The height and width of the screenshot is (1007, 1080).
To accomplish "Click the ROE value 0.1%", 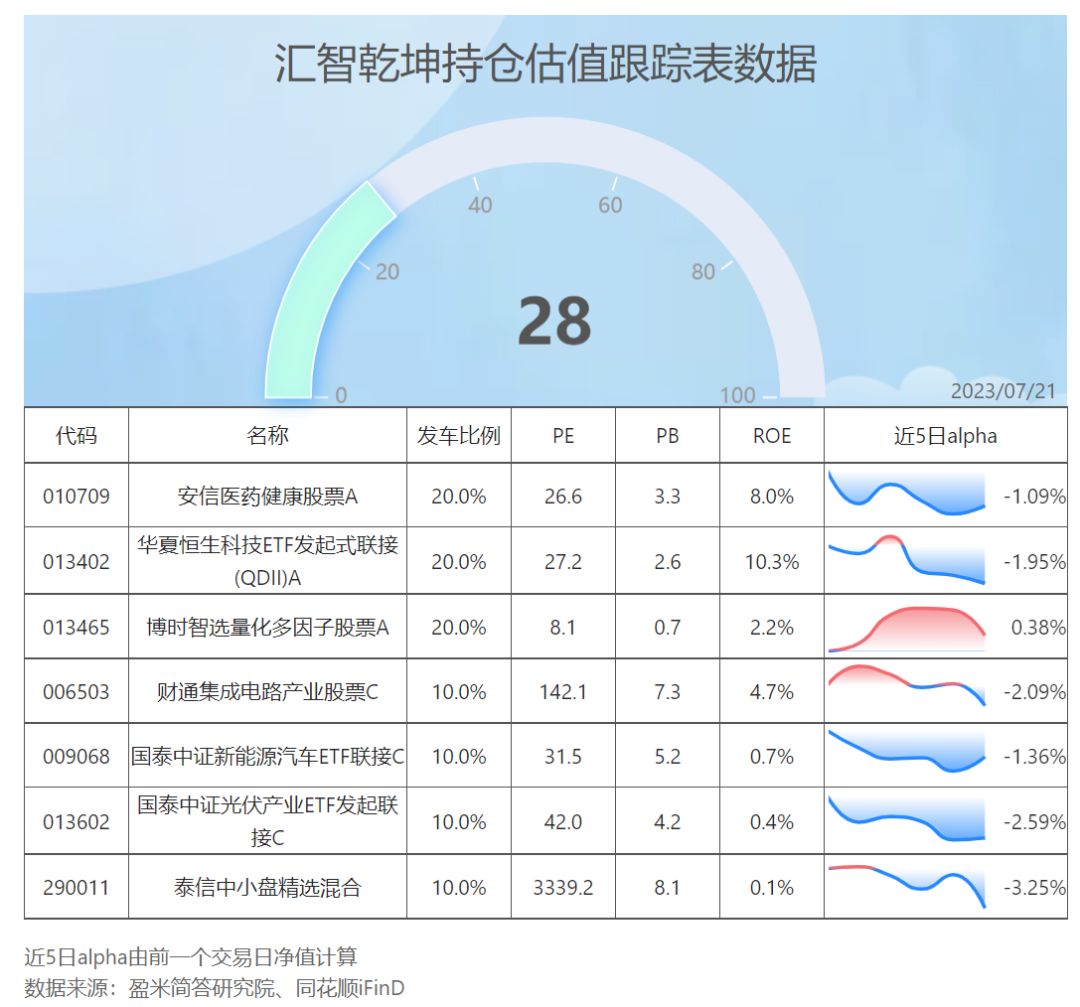I will pyautogui.click(x=772, y=888).
